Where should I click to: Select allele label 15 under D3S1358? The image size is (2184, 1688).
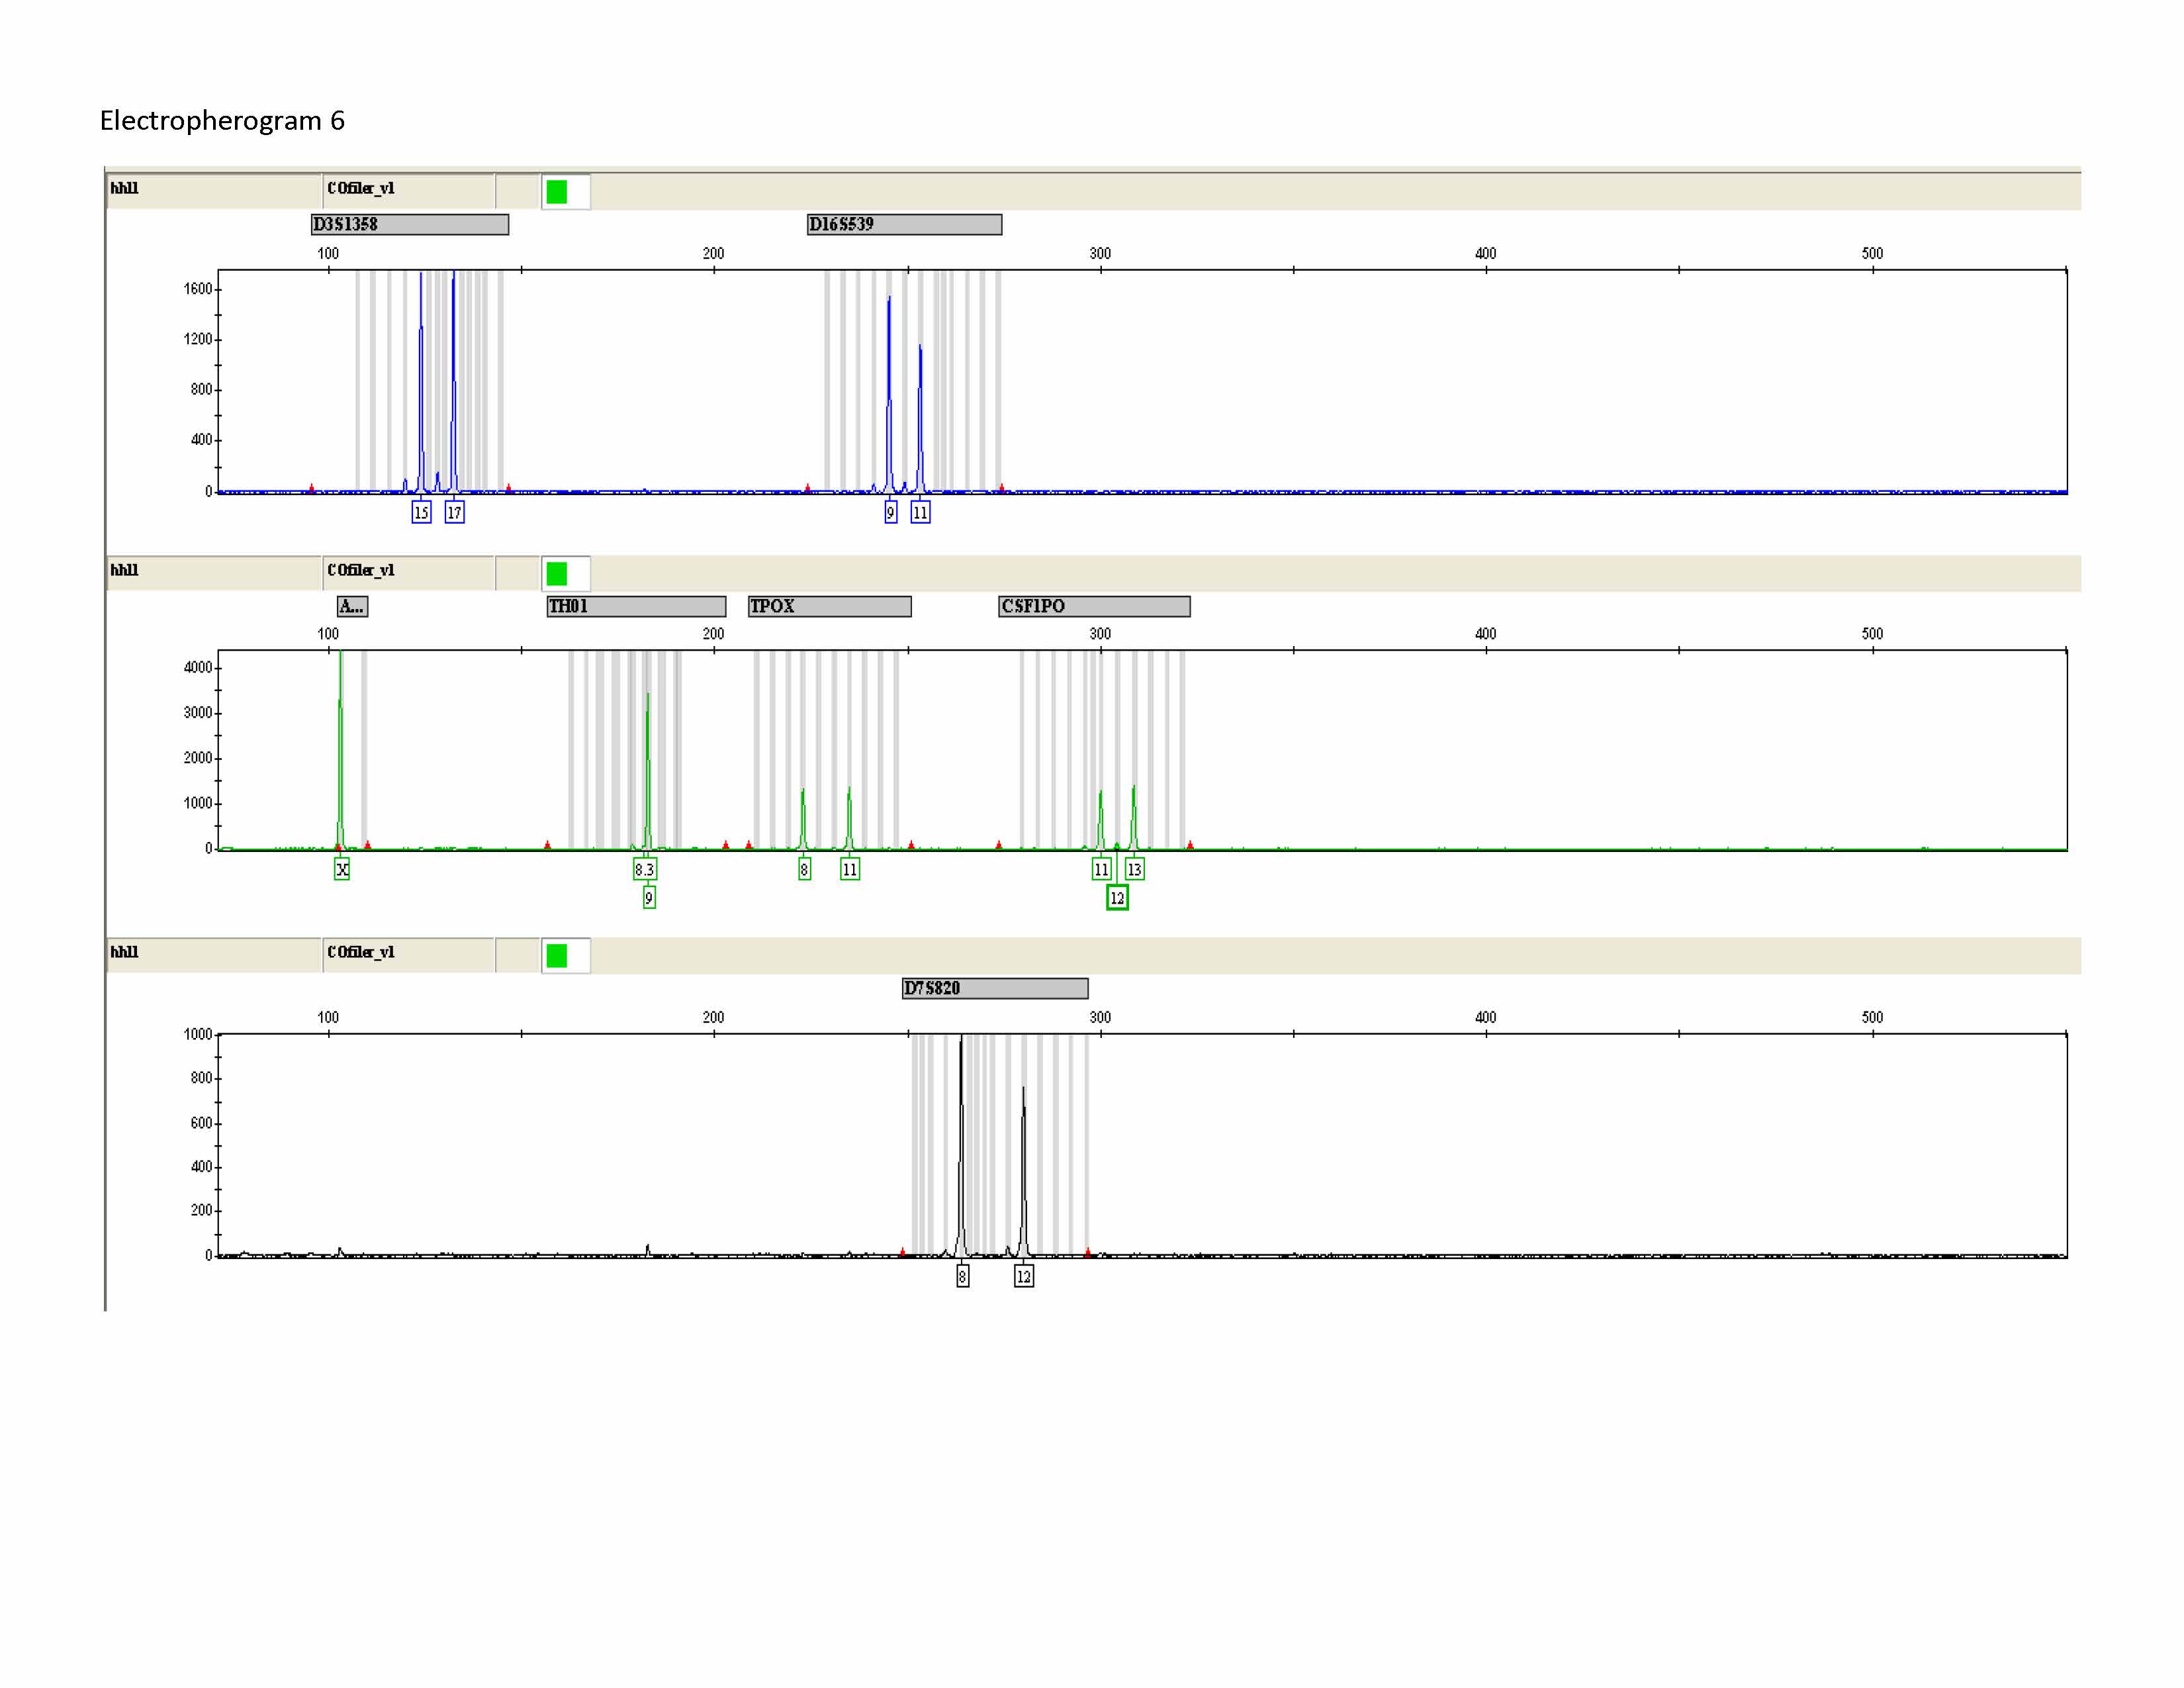[x=421, y=513]
